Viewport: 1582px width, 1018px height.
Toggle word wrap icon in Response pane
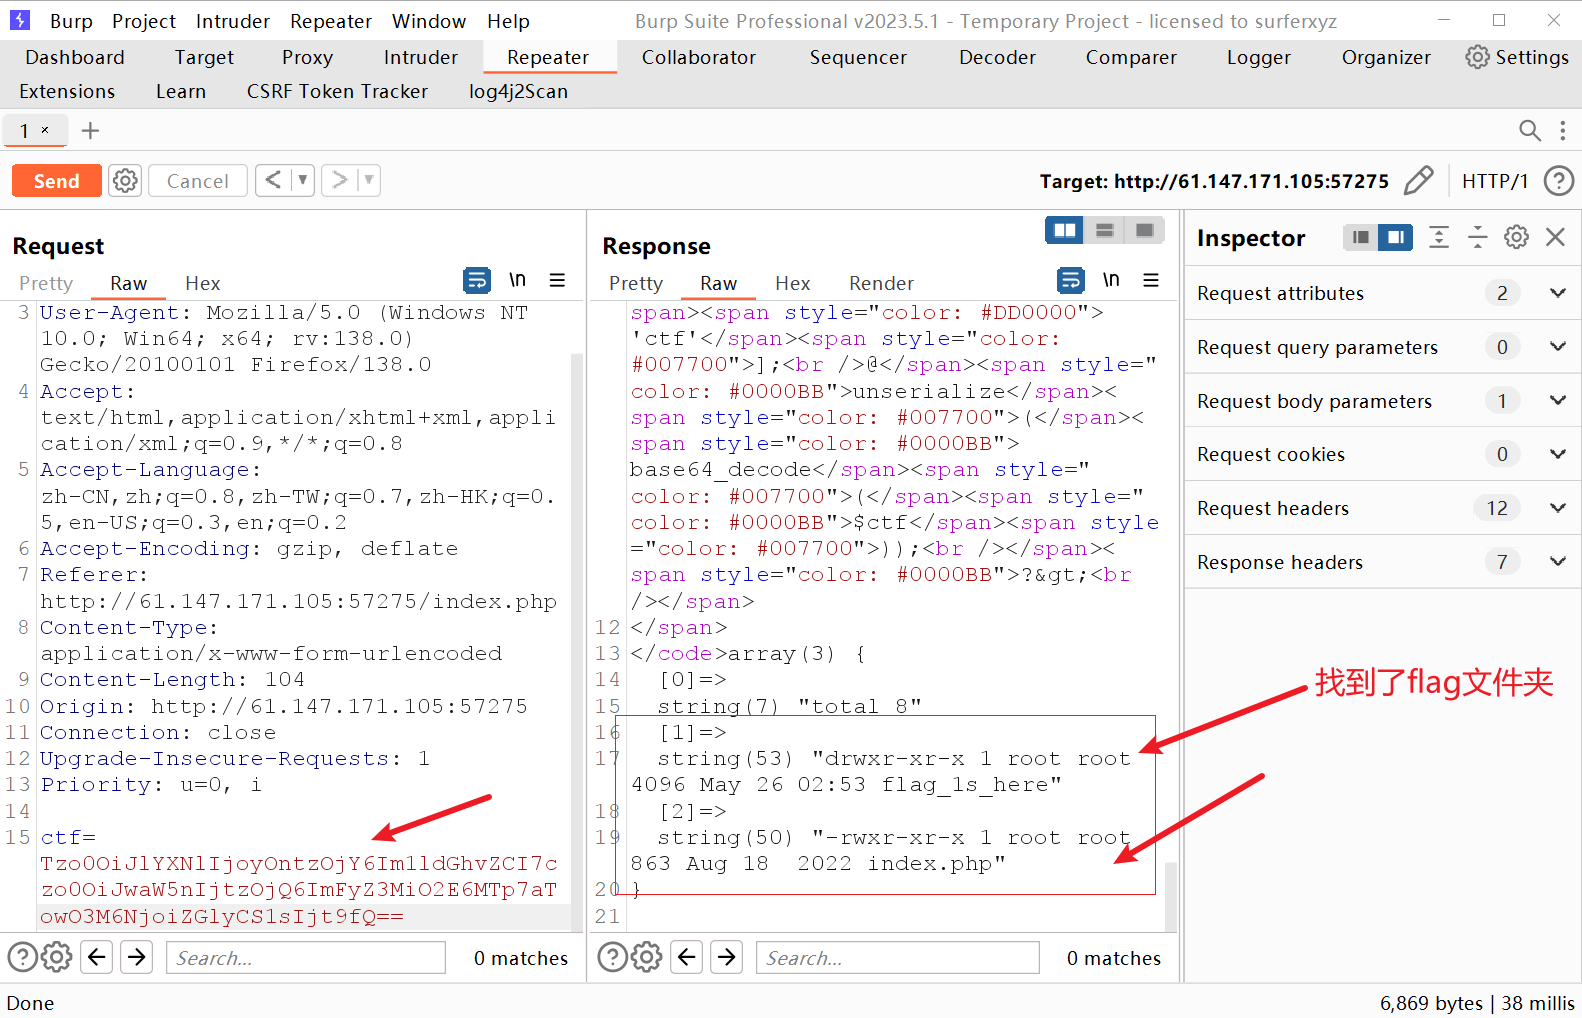pyautogui.click(x=1070, y=280)
